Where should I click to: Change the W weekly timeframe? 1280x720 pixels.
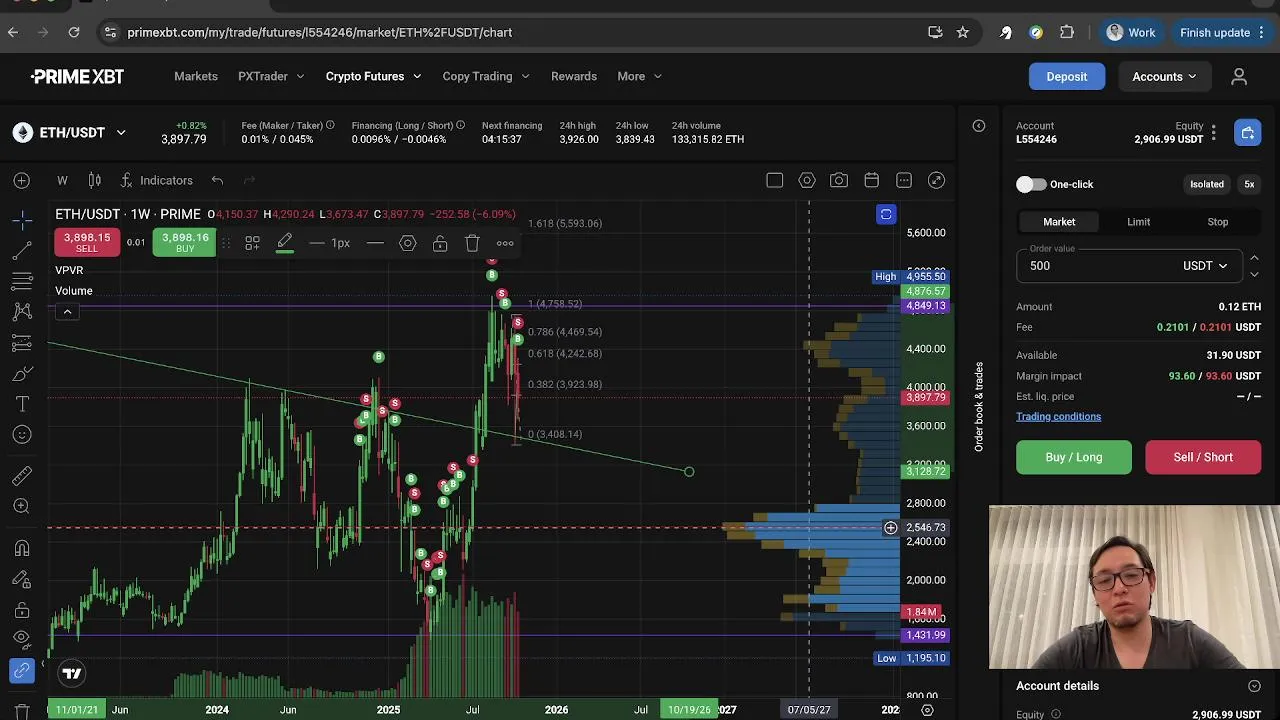tap(62, 181)
